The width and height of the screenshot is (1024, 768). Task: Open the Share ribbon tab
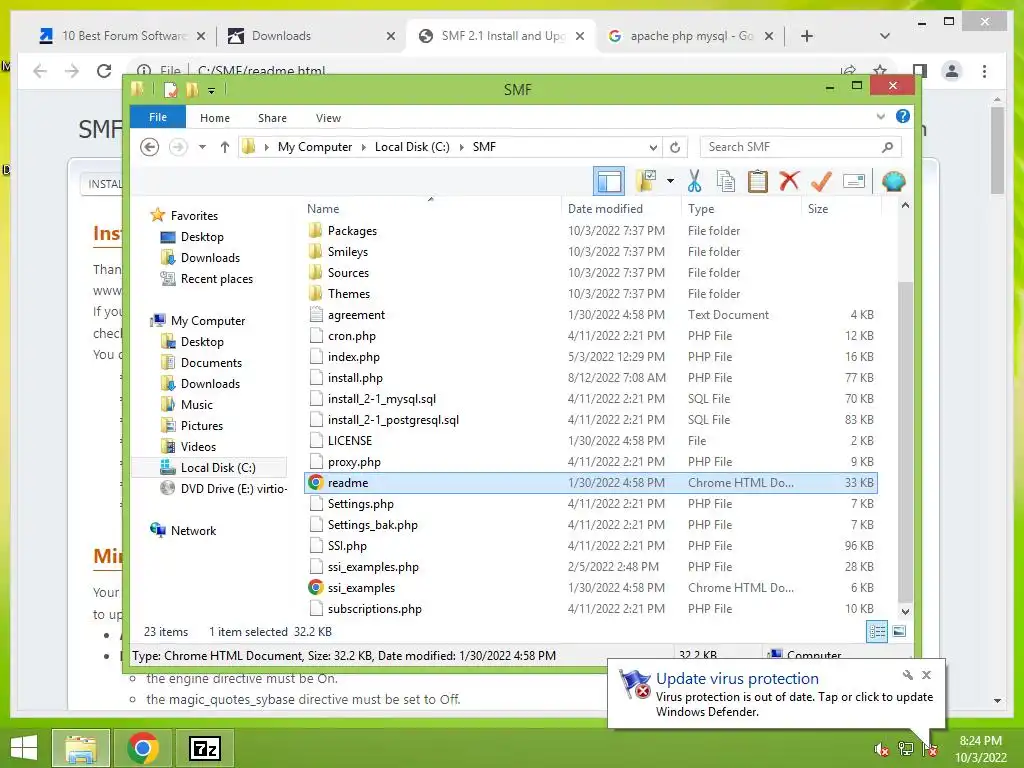[272, 118]
